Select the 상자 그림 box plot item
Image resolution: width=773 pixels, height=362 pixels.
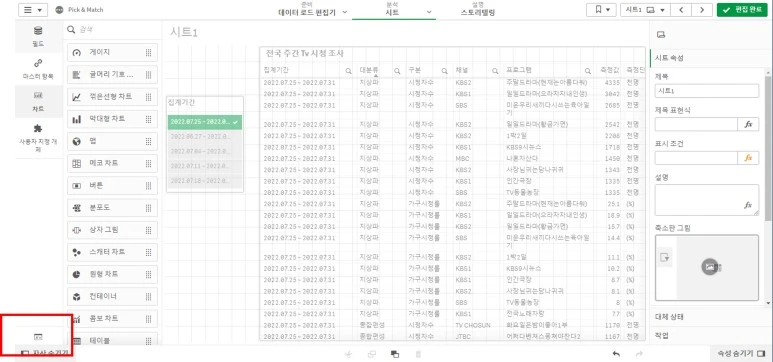tap(112, 230)
